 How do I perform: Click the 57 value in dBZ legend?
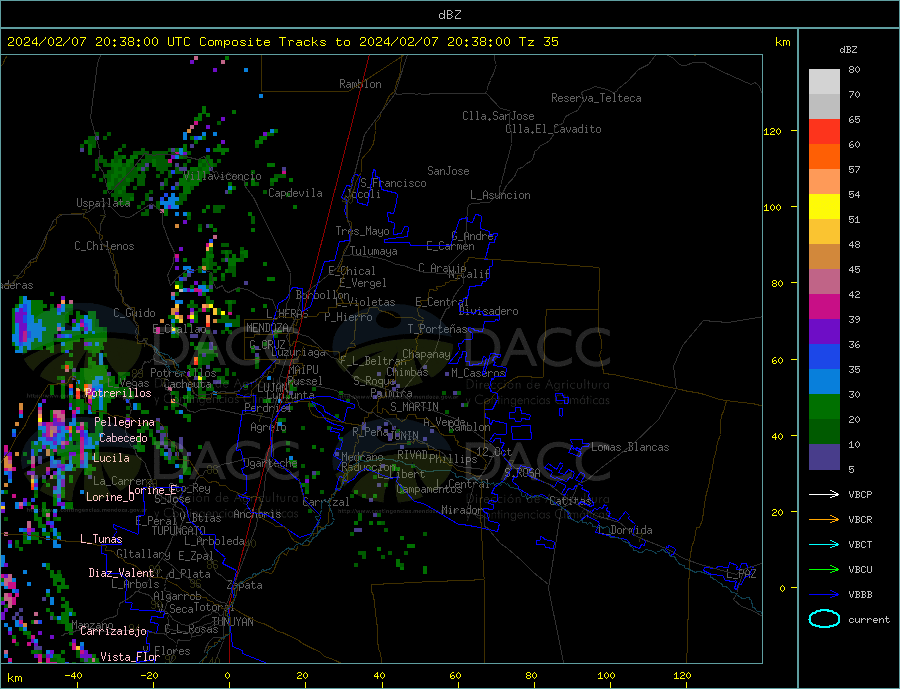(x=854, y=169)
